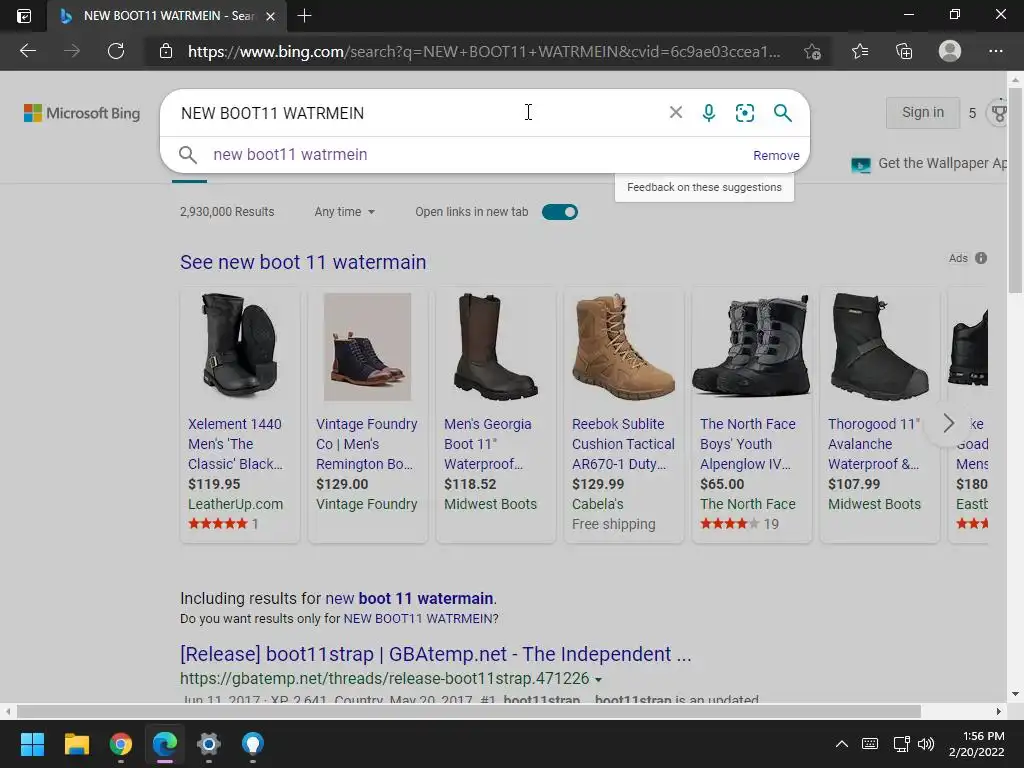Open Vintage Foundry Remington boot listing
This screenshot has height=768, width=1024.
click(x=366, y=444)
